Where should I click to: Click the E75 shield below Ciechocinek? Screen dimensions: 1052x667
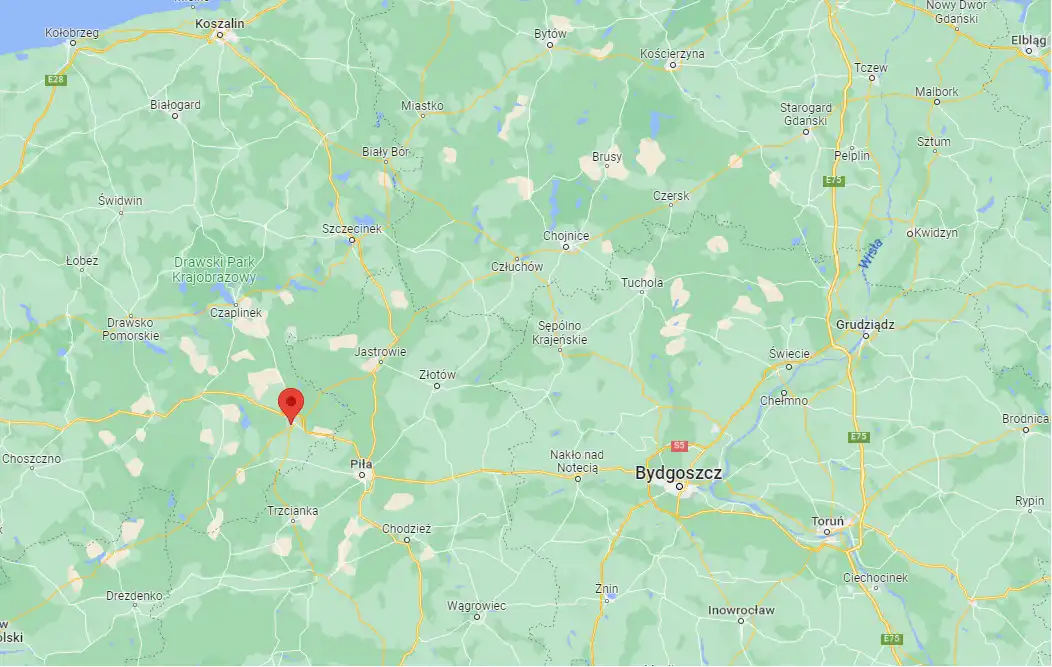coord(892,638)
